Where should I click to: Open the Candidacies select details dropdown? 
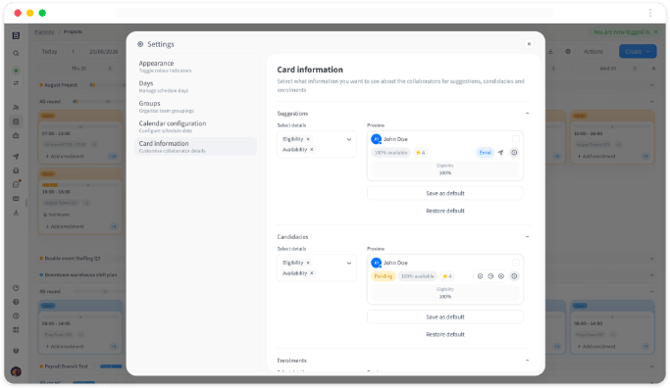tap(349, 263)
